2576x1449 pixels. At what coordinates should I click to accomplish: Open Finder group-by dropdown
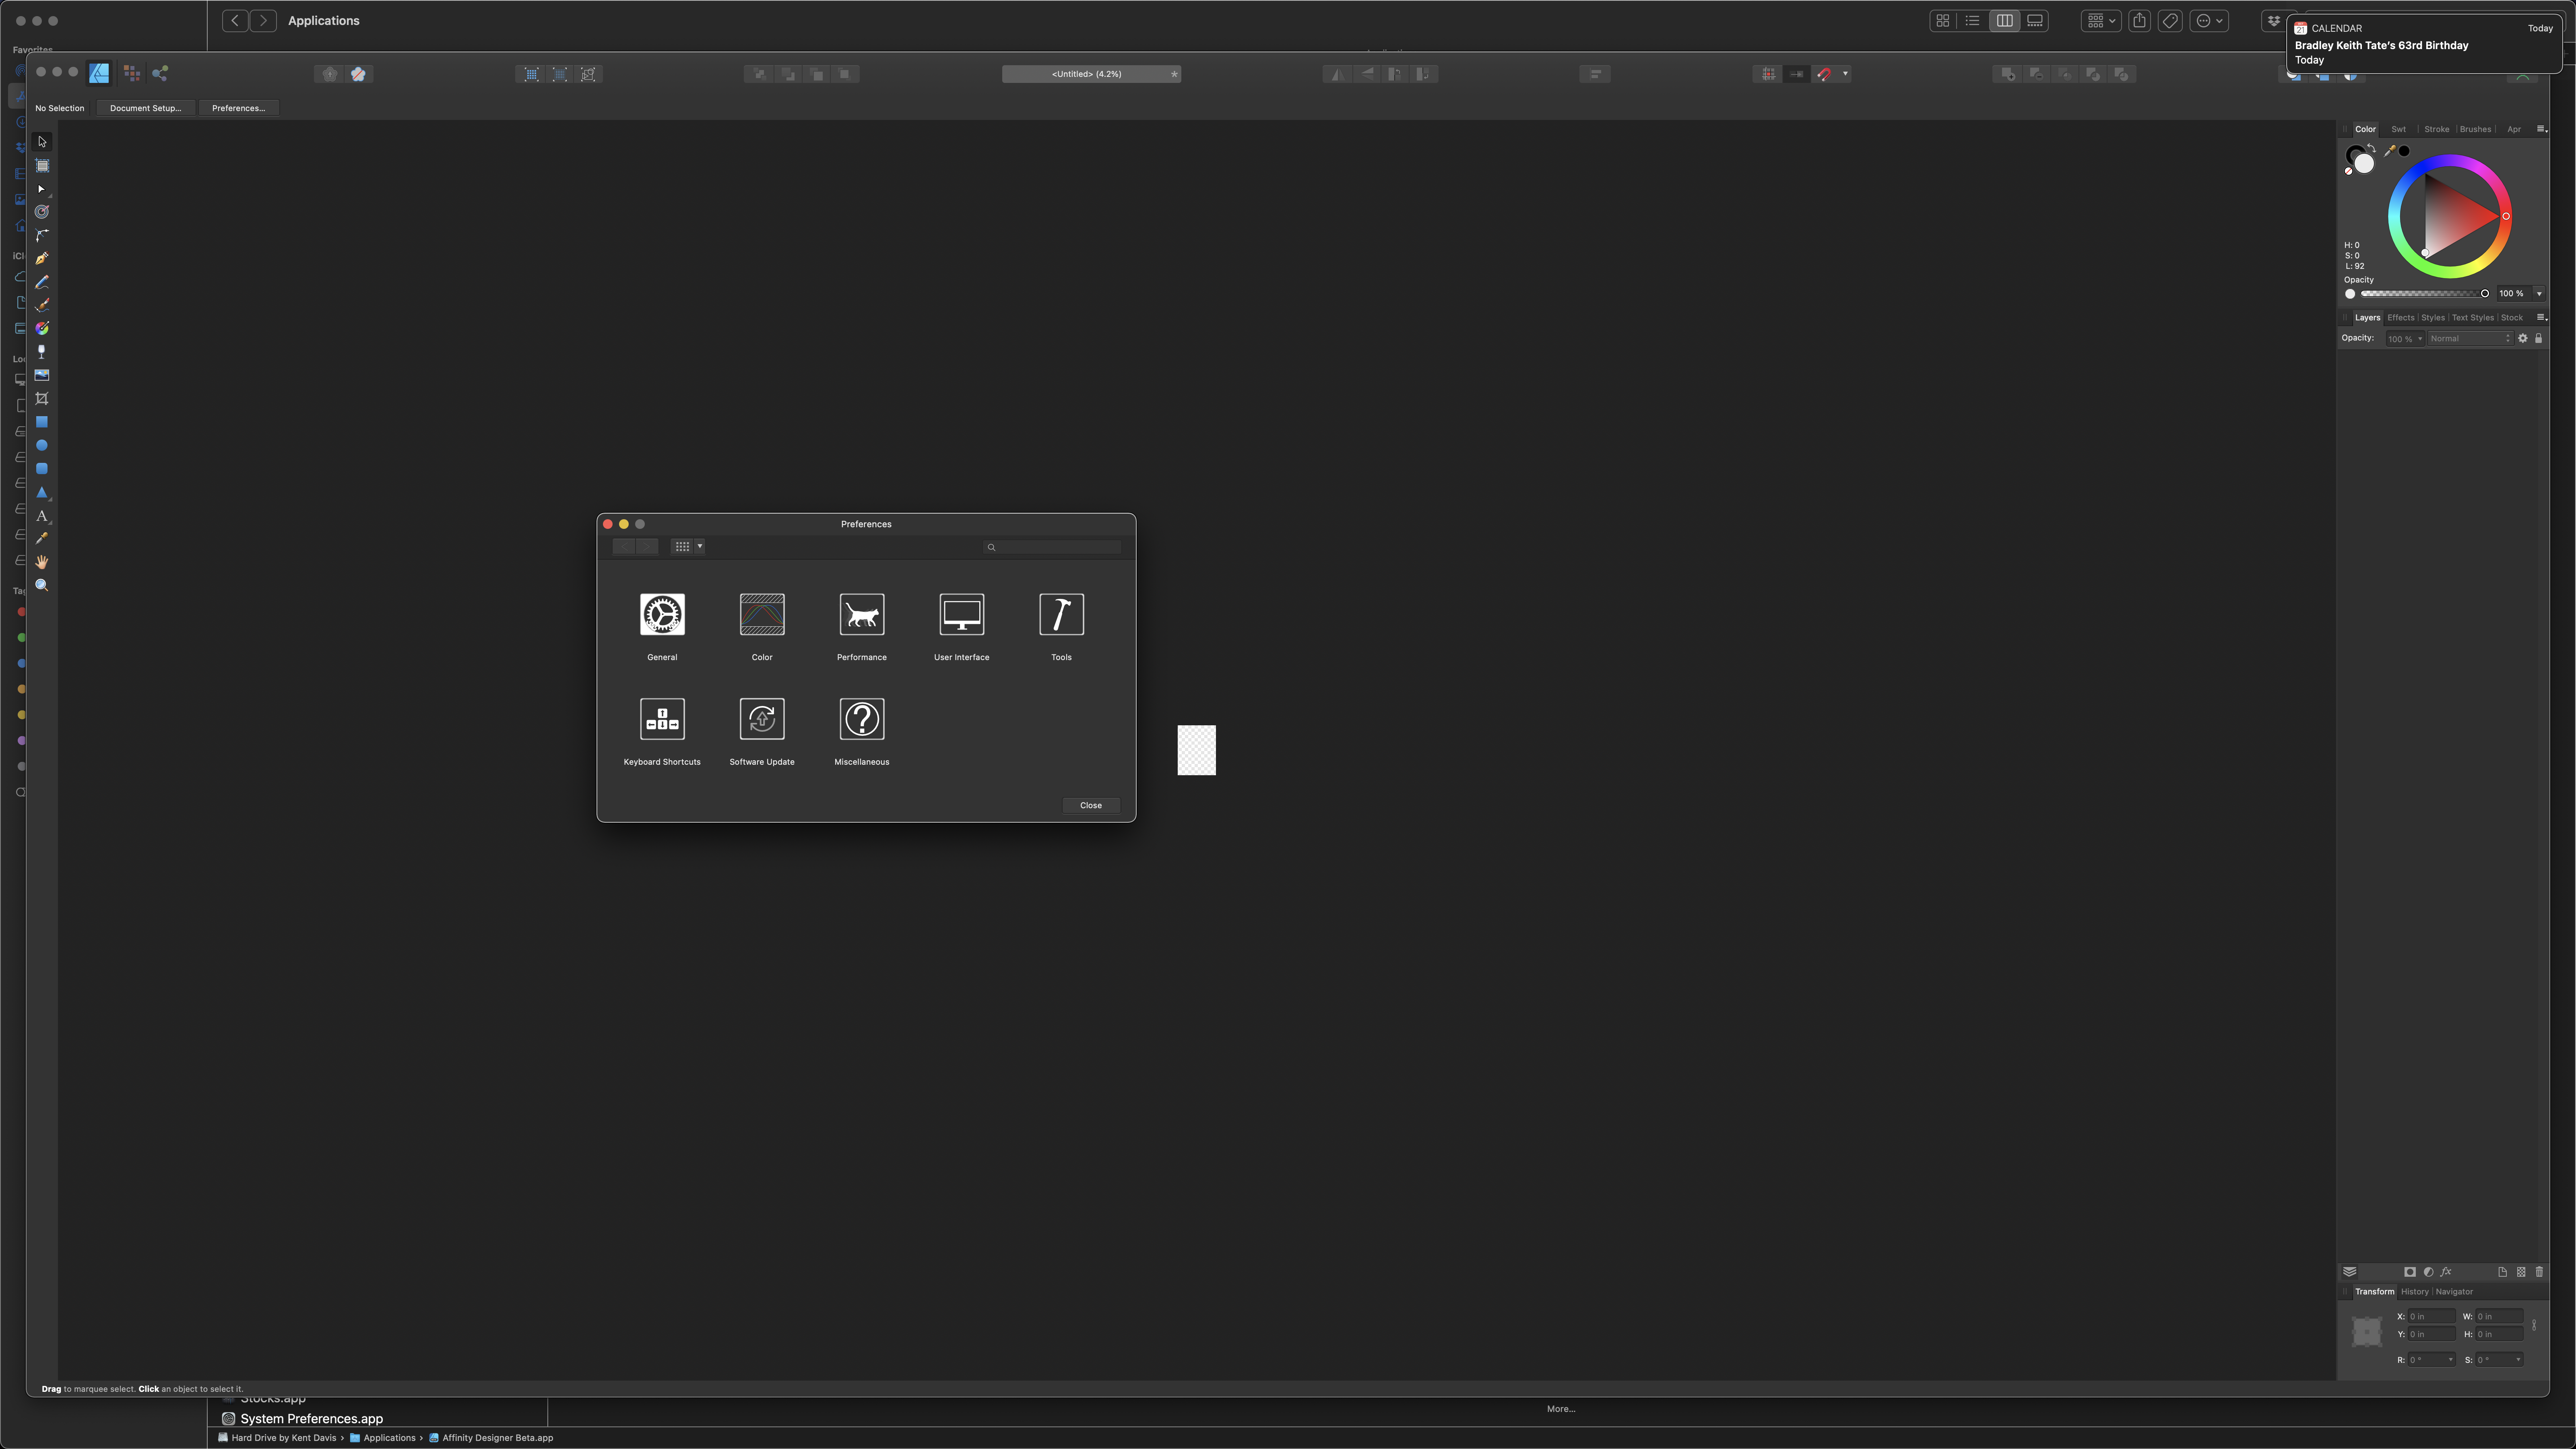coord(2101,21)
